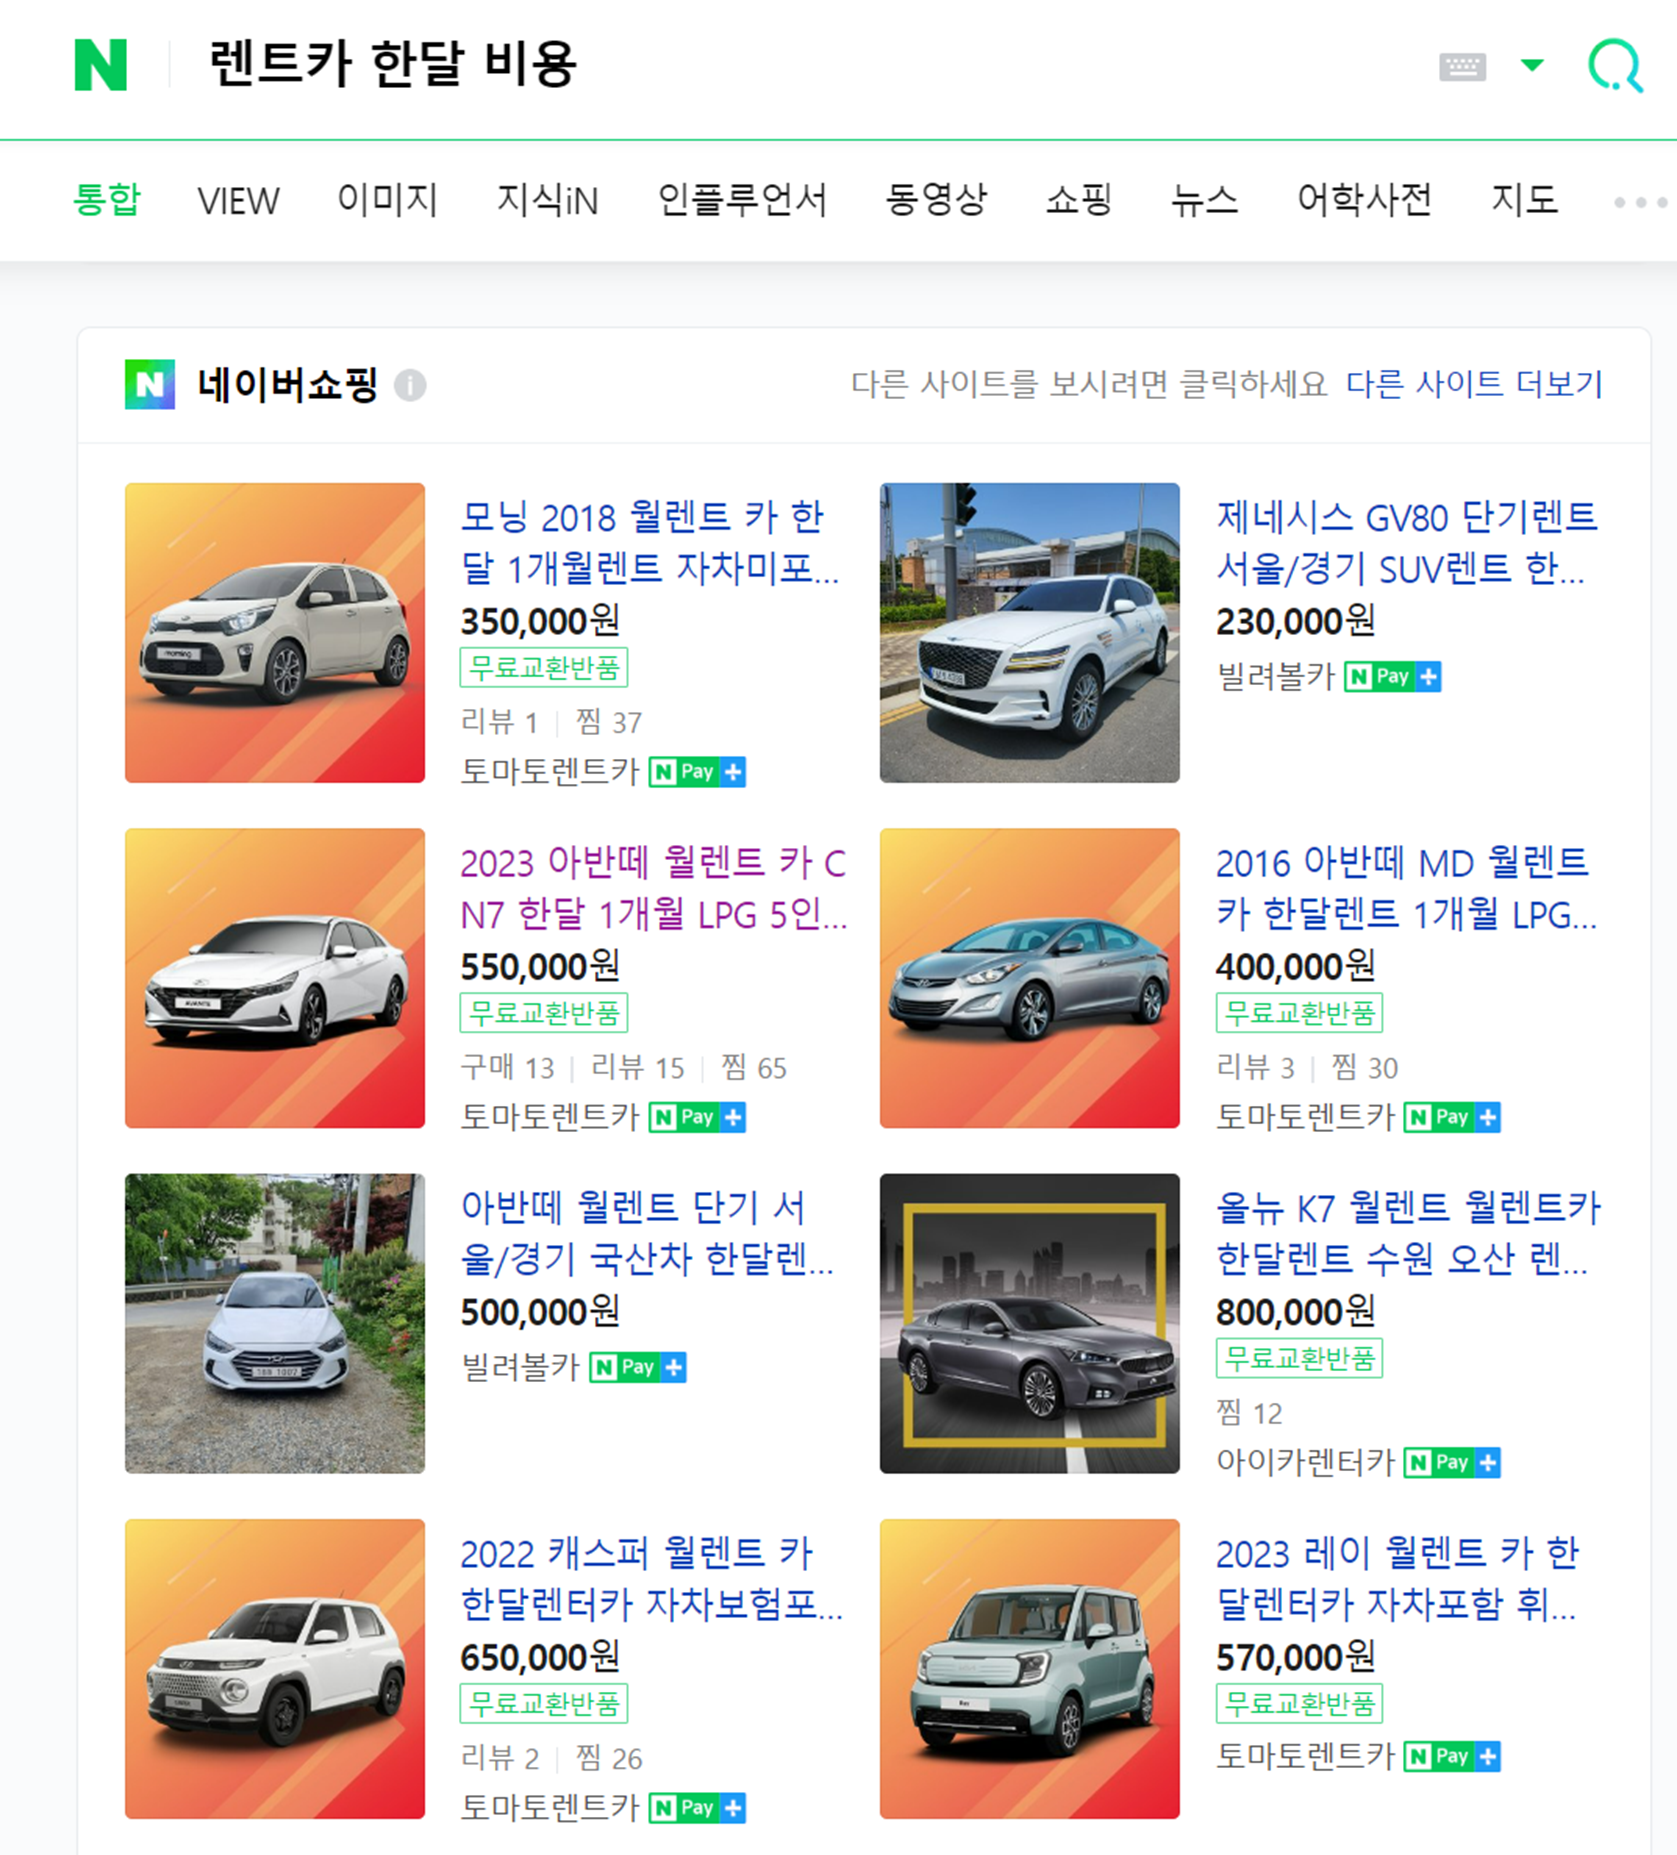
Task: Click 토마토렌트카 seller under 레이 listing
Action: click(1305, 1756)
